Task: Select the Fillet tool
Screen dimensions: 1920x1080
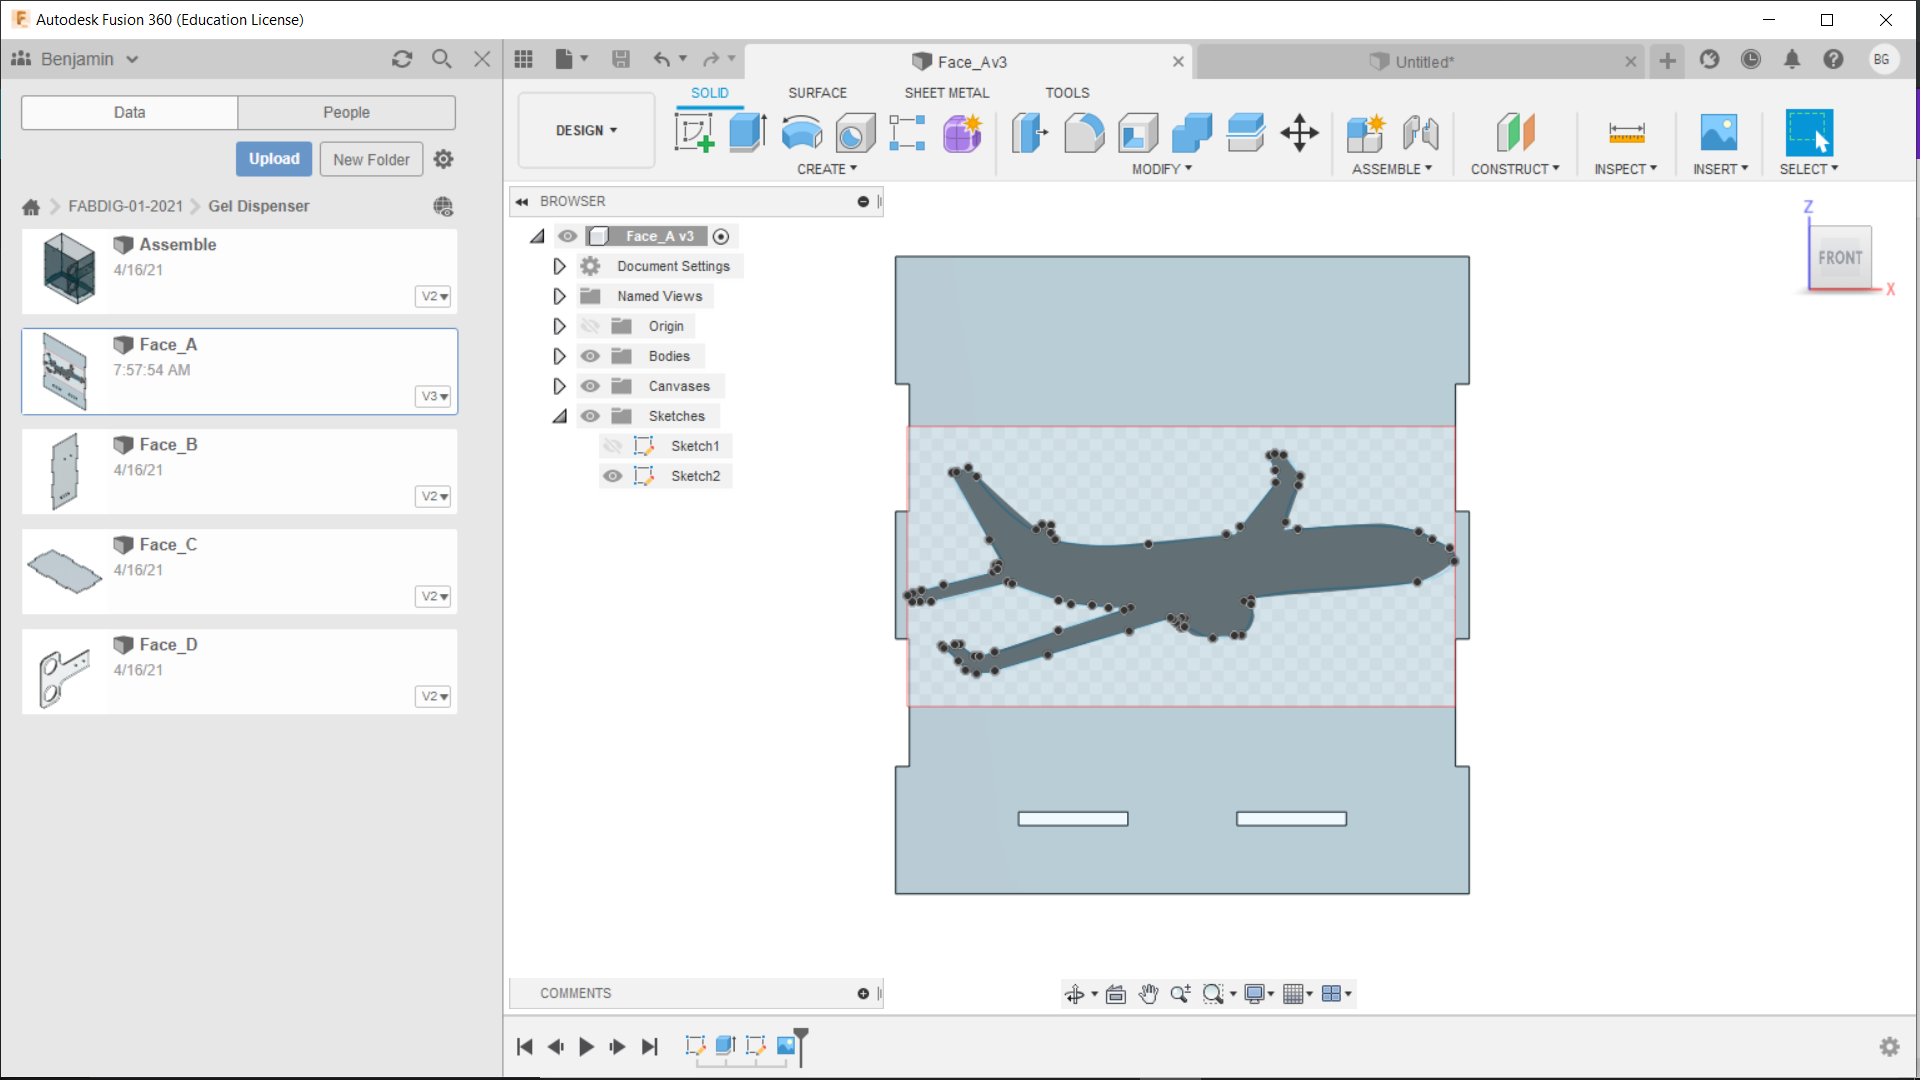Action: pos(1084,132)
